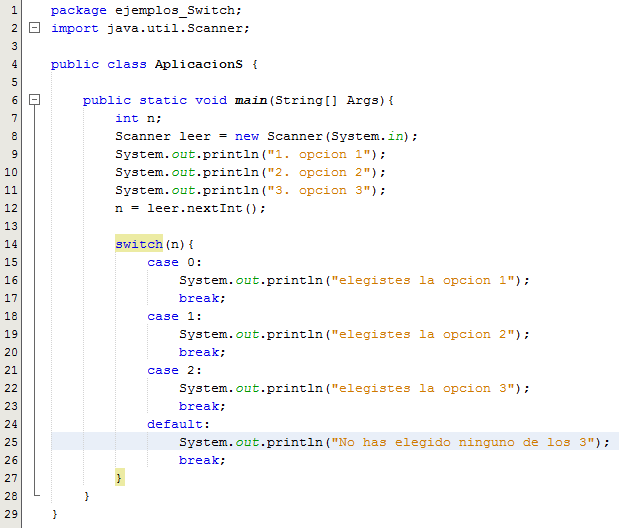Viewport: 619px width, 528px height.
Task: Click the highlighted closing brace on line 27
Action: [x=120, y=478]
